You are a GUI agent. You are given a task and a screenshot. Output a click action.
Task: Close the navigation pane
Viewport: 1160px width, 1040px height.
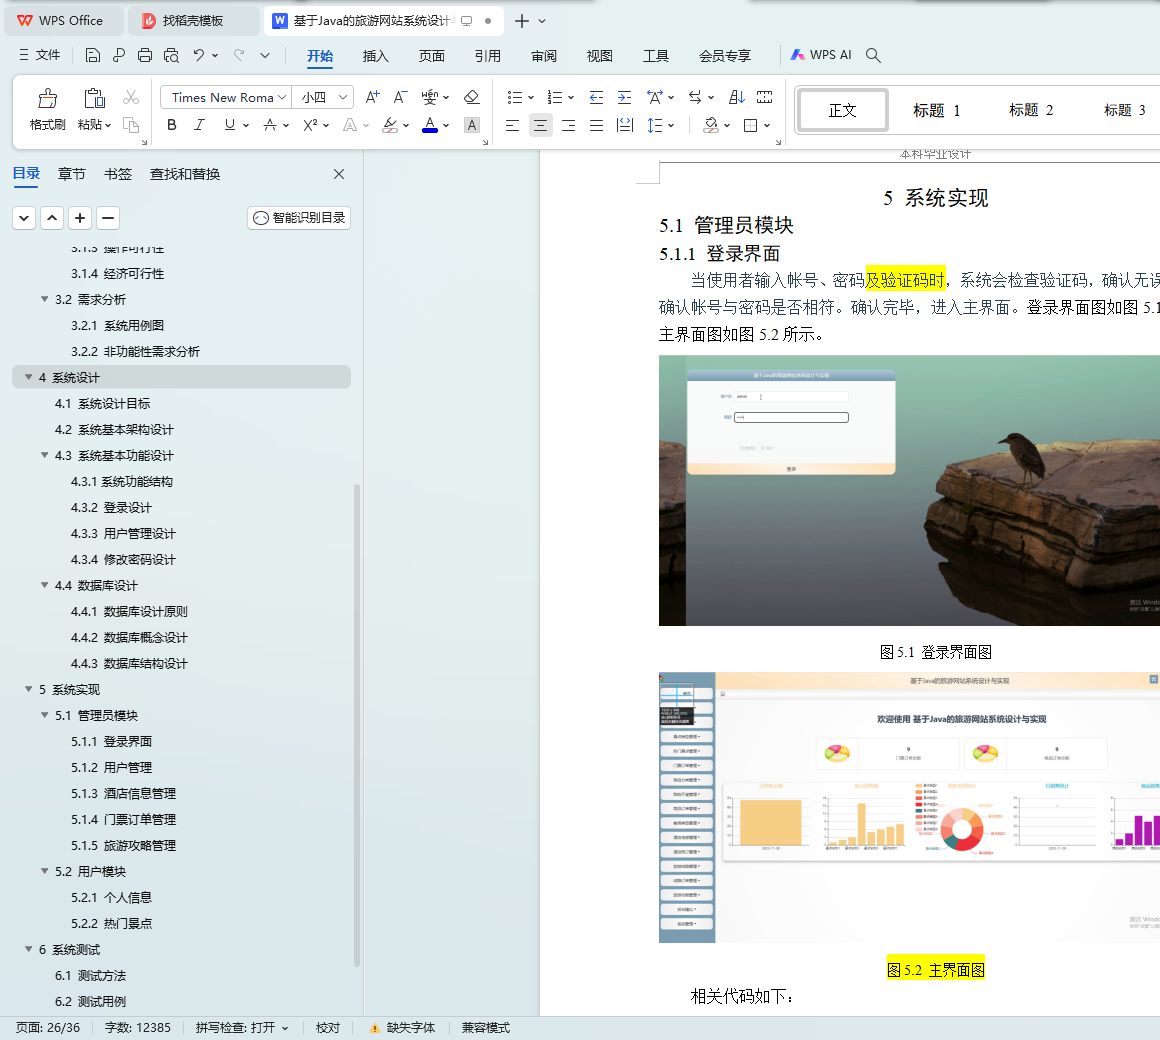339,174
